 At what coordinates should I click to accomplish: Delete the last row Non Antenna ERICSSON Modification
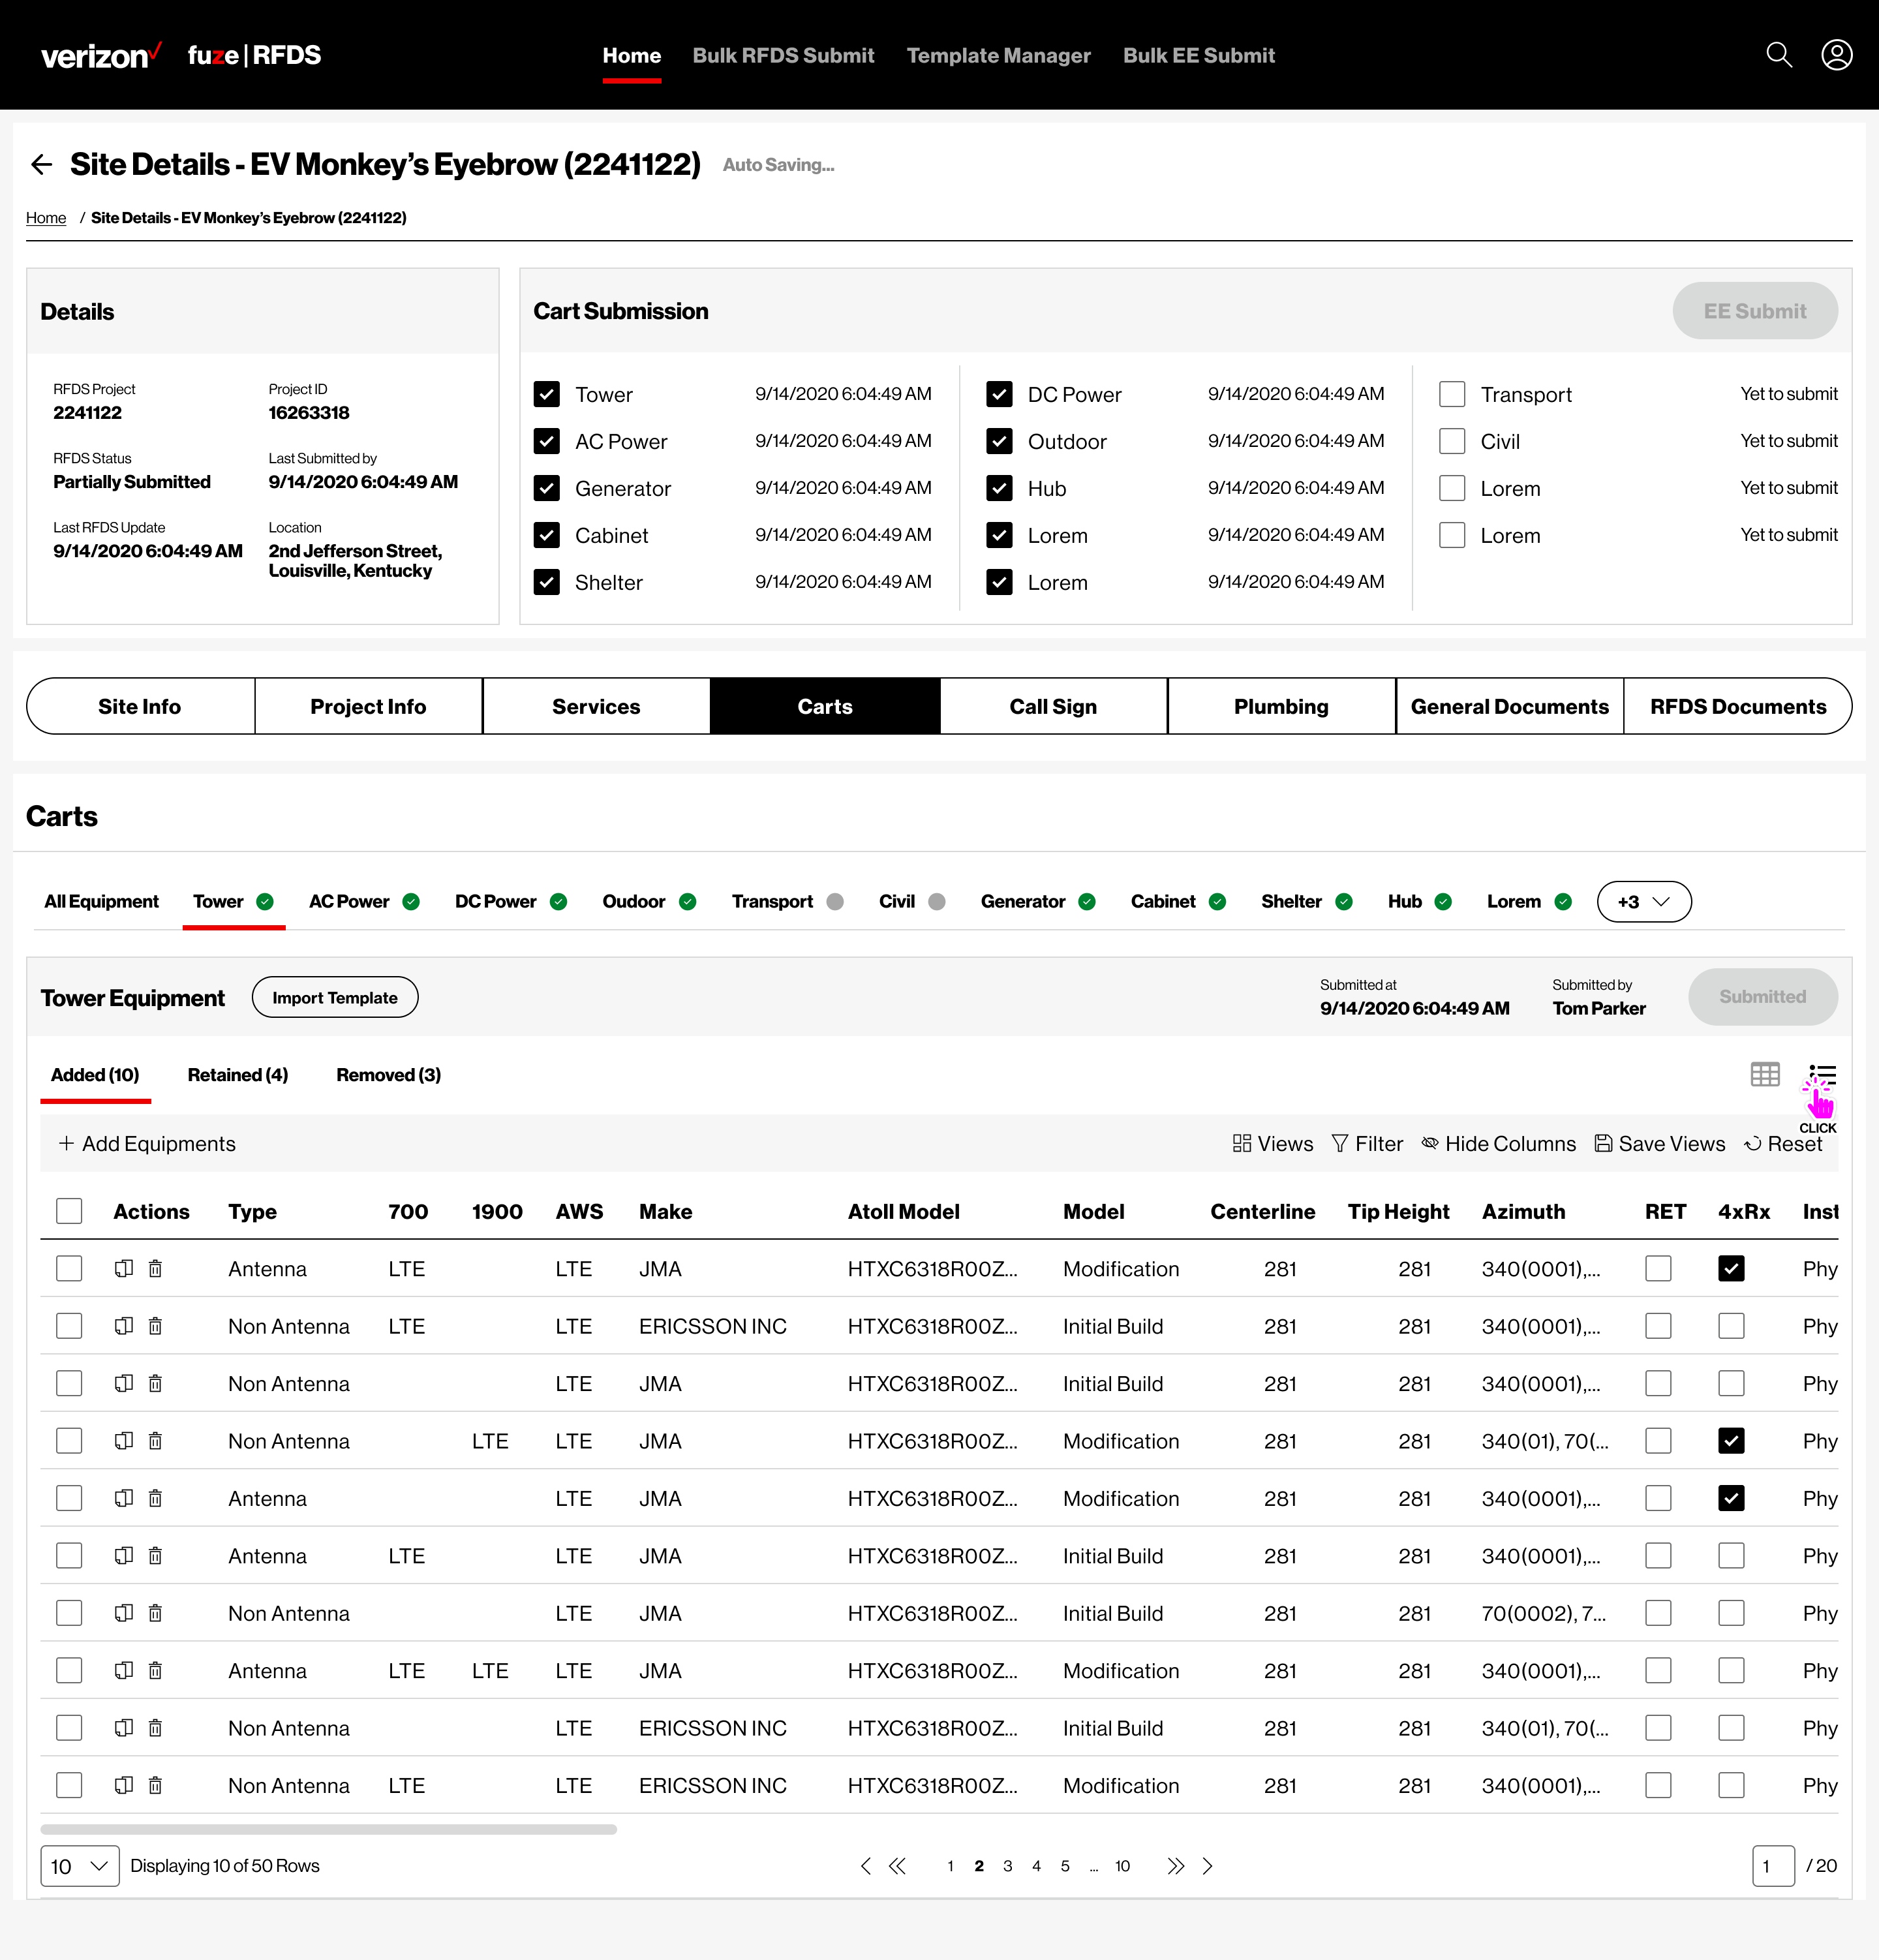[155, 1785]
